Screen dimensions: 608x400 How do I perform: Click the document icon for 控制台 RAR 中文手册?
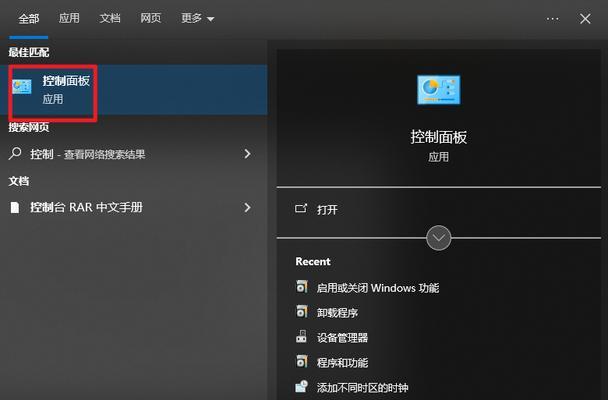click(15, 207)
